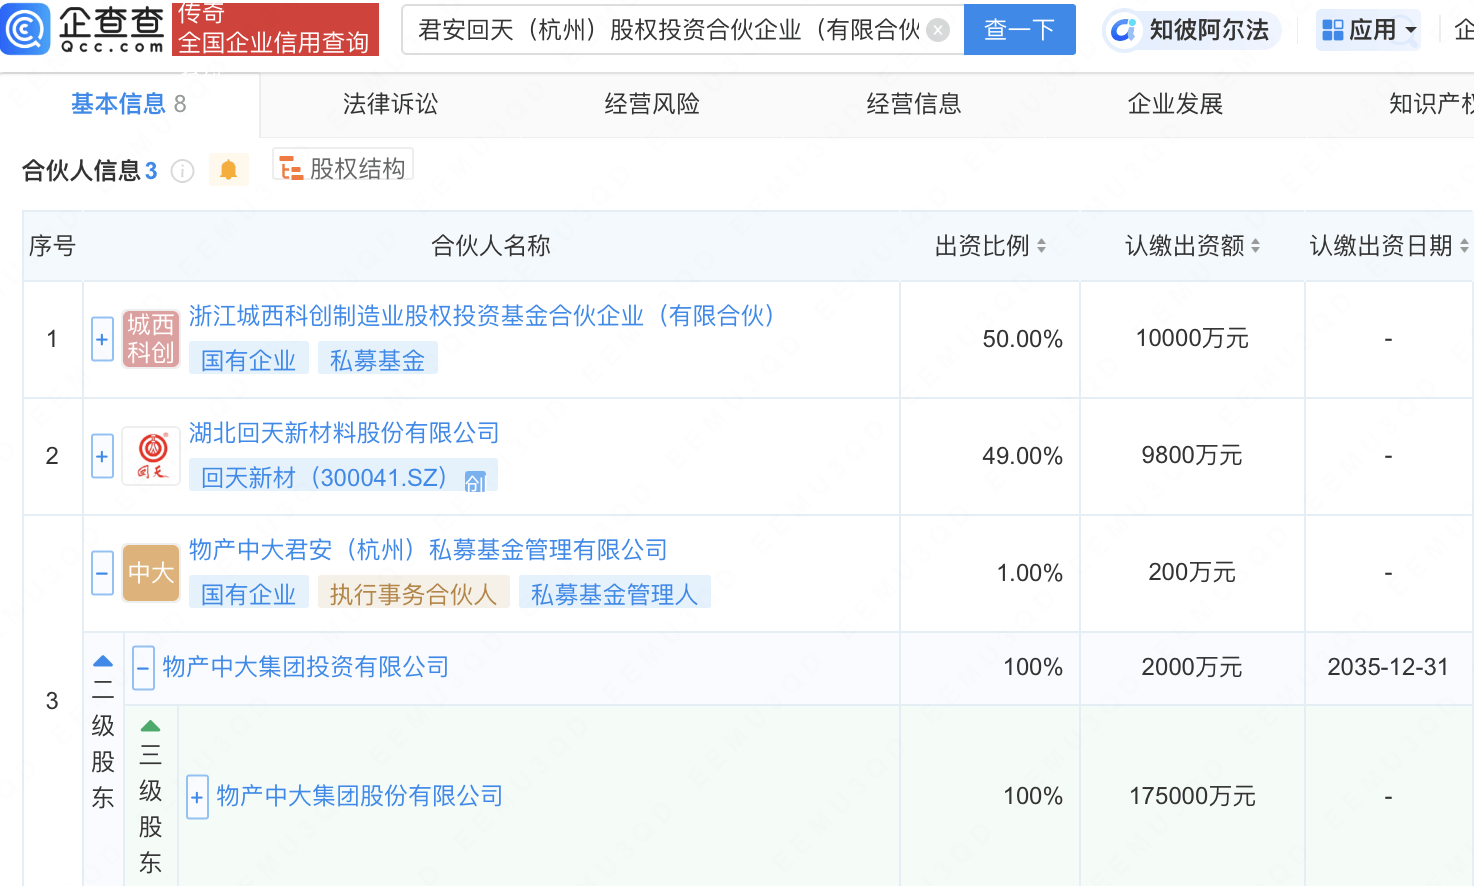Image resolution: width=1474 pixels, height=886 pixels.
Task: Expand row for 浙江城西科创制造业股权投资基金
Action: point(102,339)
